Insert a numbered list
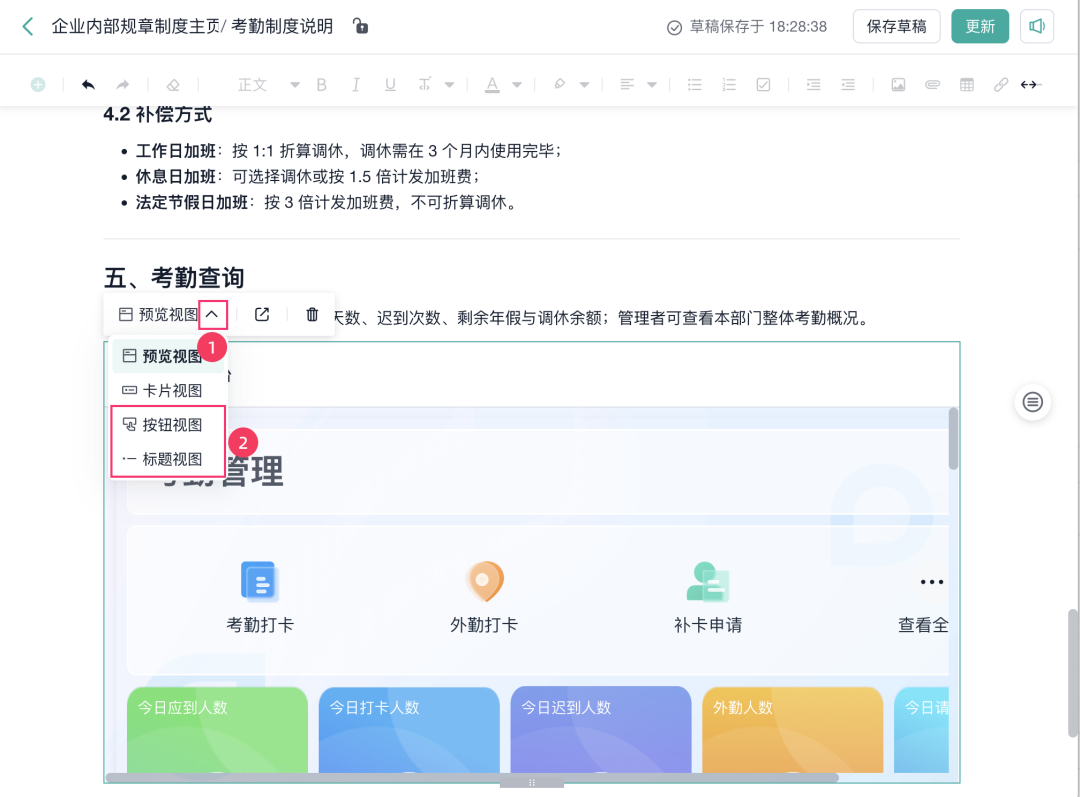The width and height of the screenshot is (1080, 797). pyautogui.click(x=729, y=85)
